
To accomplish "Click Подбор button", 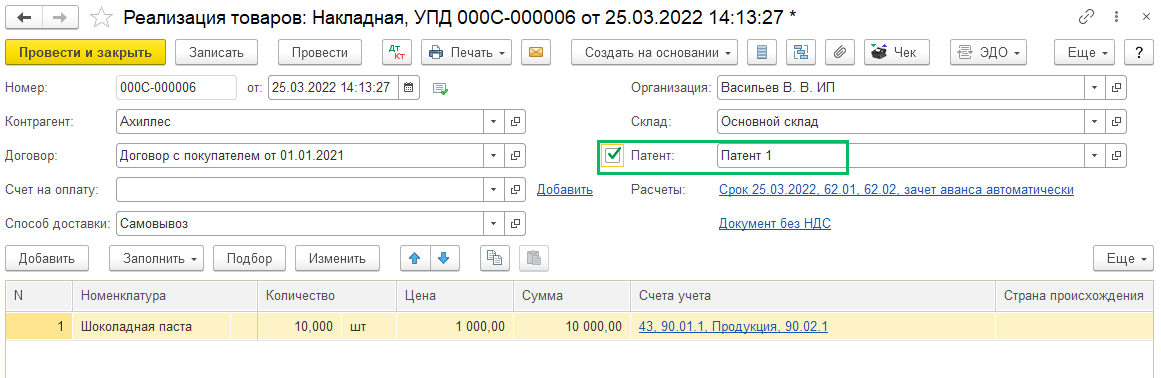I will coord(250,258).
